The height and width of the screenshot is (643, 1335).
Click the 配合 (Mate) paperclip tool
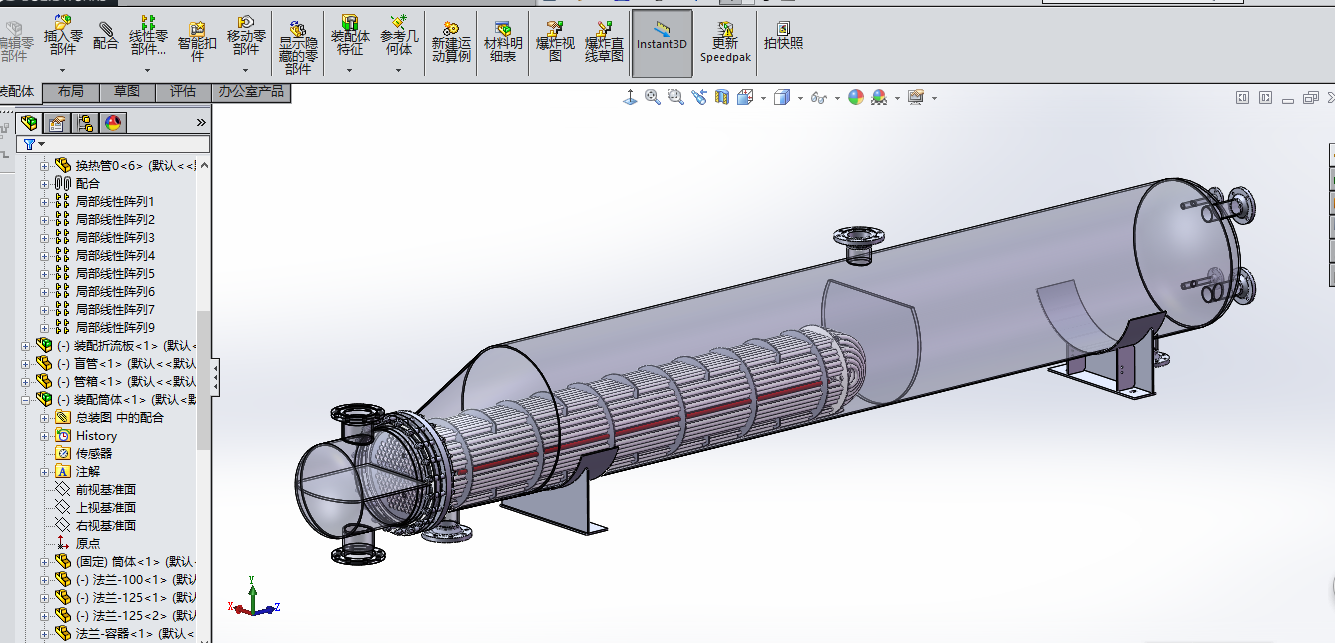[x=105, y=35]
